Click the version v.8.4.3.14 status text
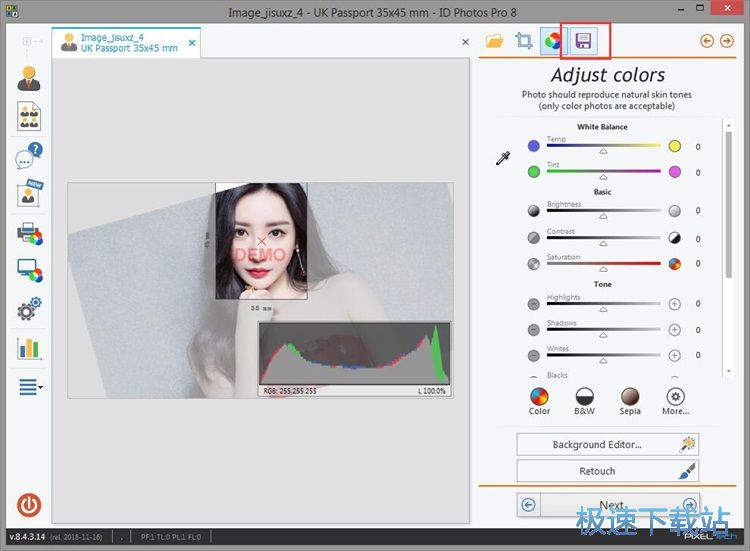Screen dimensions: 750x551 point(27,537)
